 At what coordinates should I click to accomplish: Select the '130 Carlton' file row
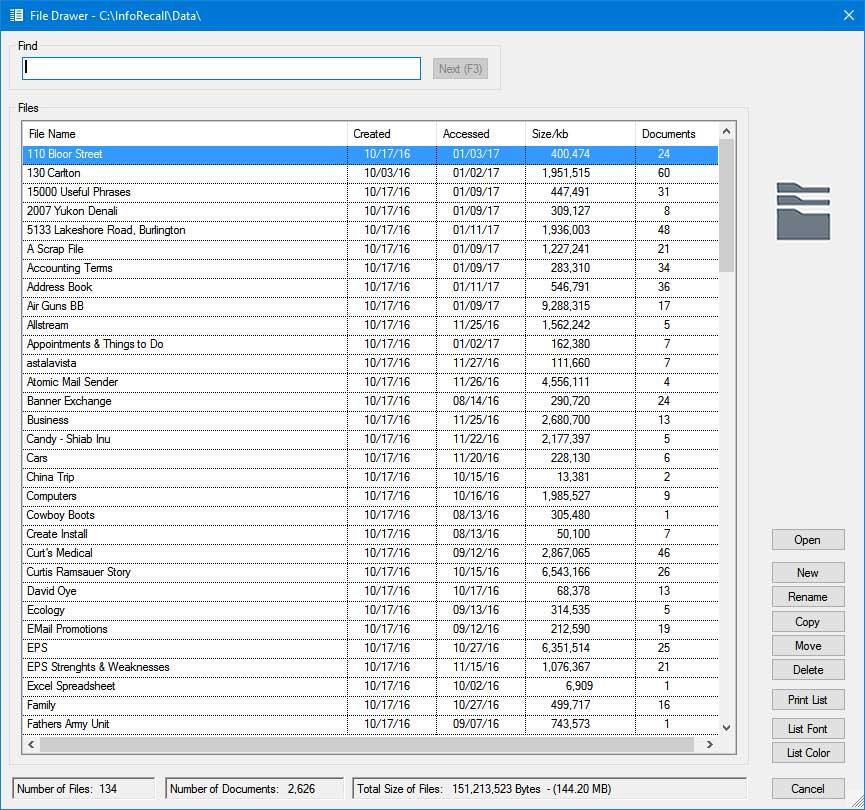click(370, 173)
